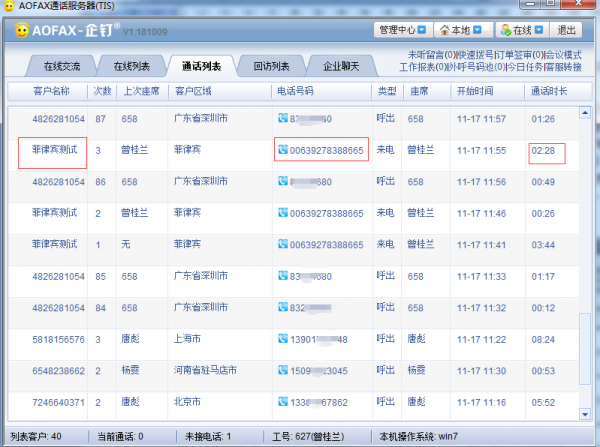Click the scroll up arrow of call list

[585, 113]
